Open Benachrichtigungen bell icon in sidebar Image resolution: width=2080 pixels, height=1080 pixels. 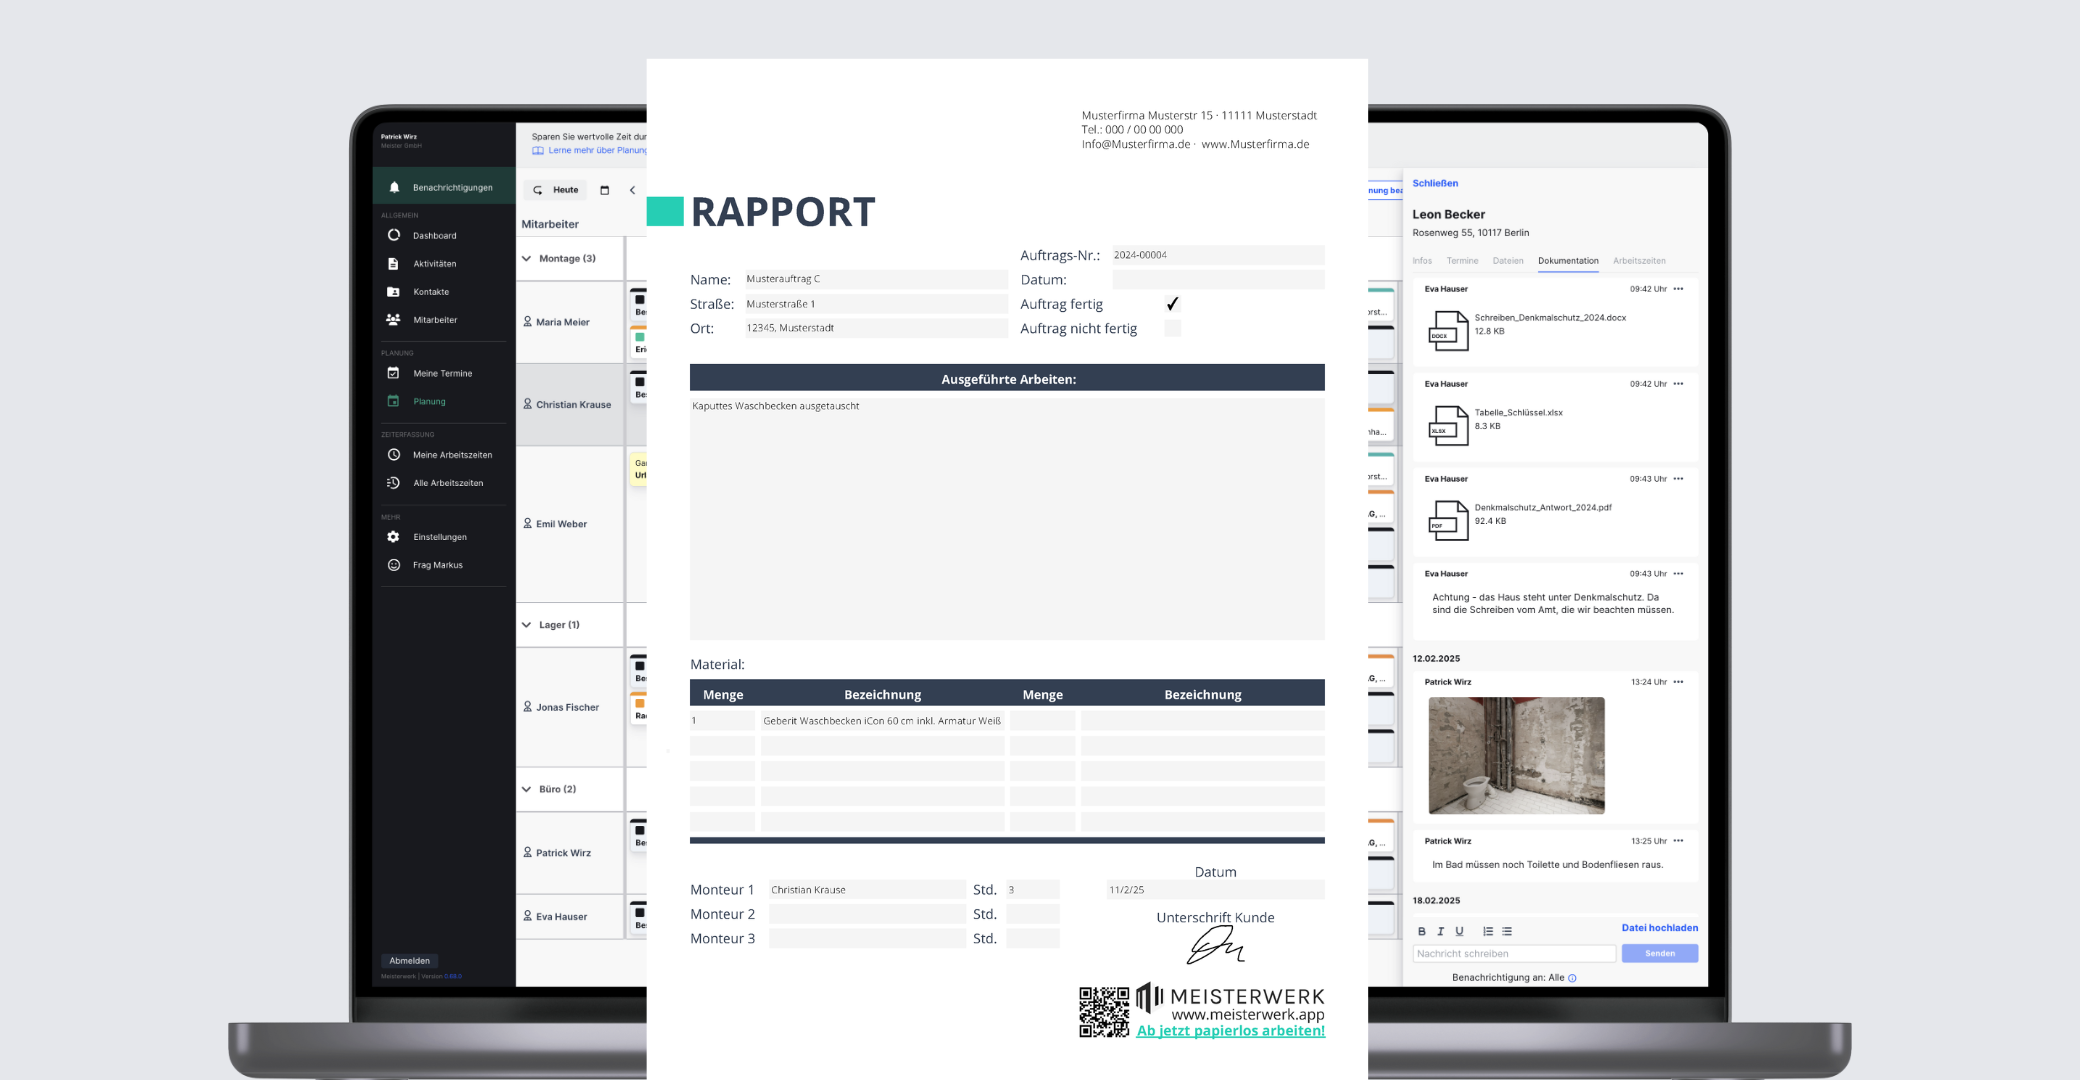click(x=394, y=187)
